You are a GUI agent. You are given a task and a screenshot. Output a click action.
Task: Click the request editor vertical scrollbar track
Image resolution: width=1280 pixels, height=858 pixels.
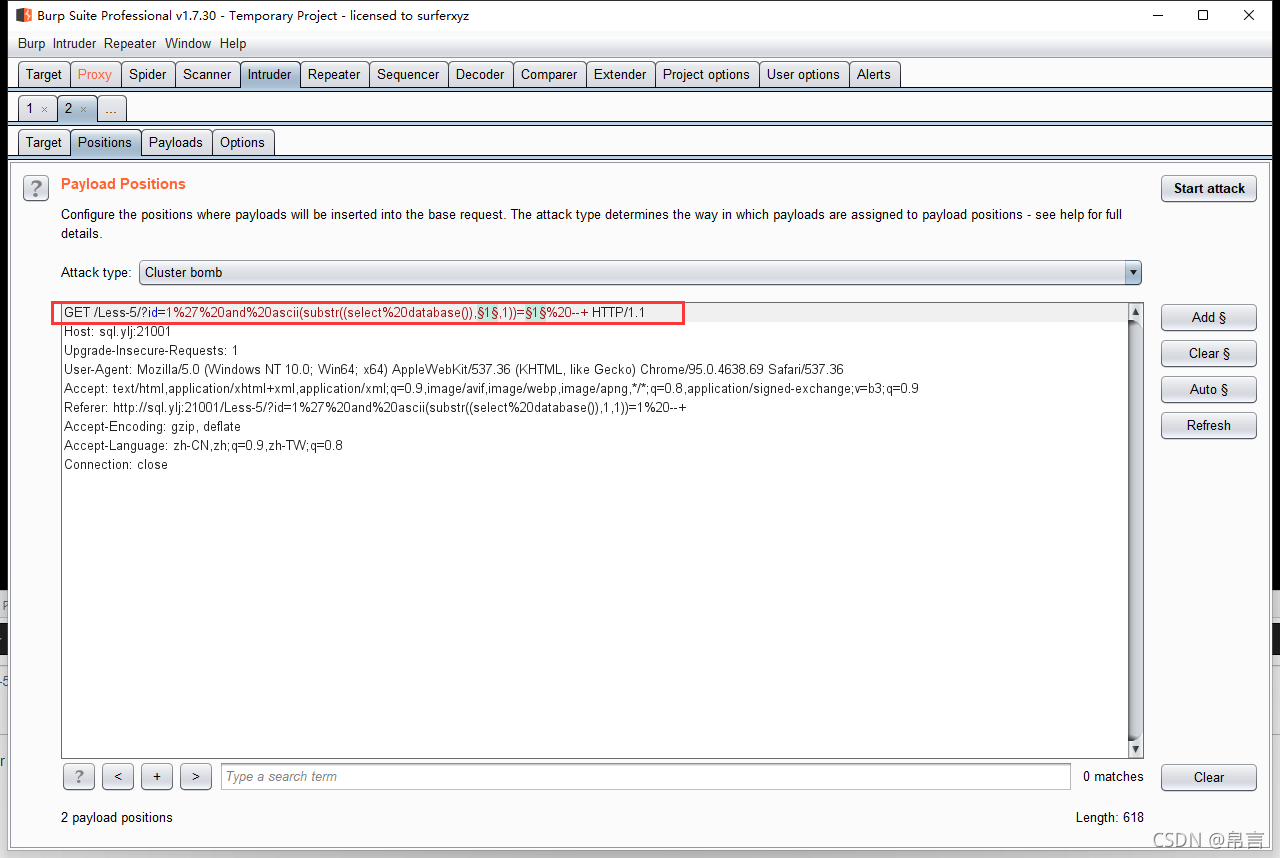click(x=1135, y=530)
